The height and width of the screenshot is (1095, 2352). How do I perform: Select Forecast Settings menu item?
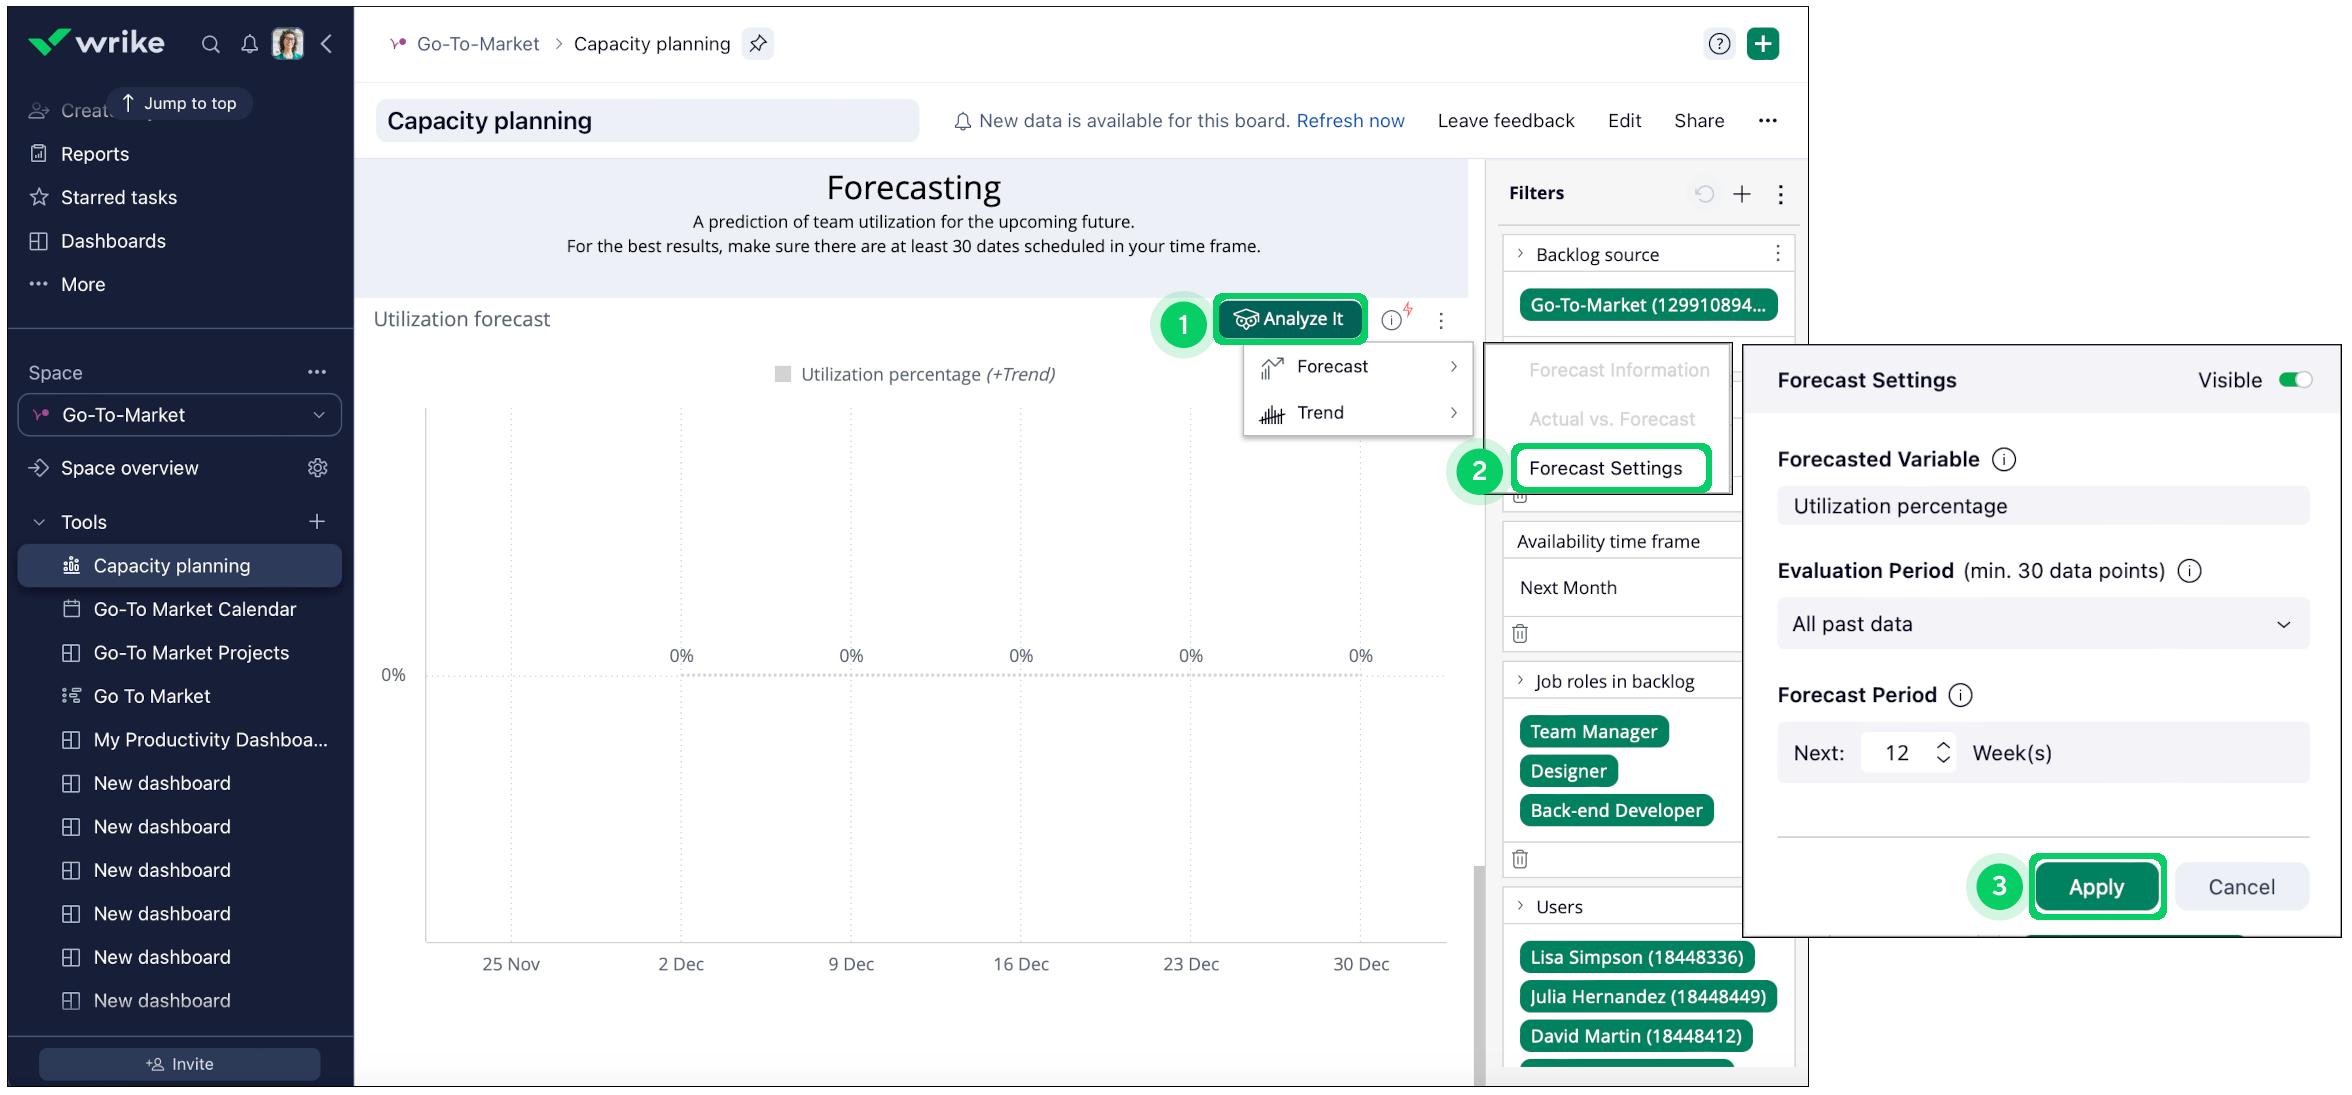point(1606,468)
